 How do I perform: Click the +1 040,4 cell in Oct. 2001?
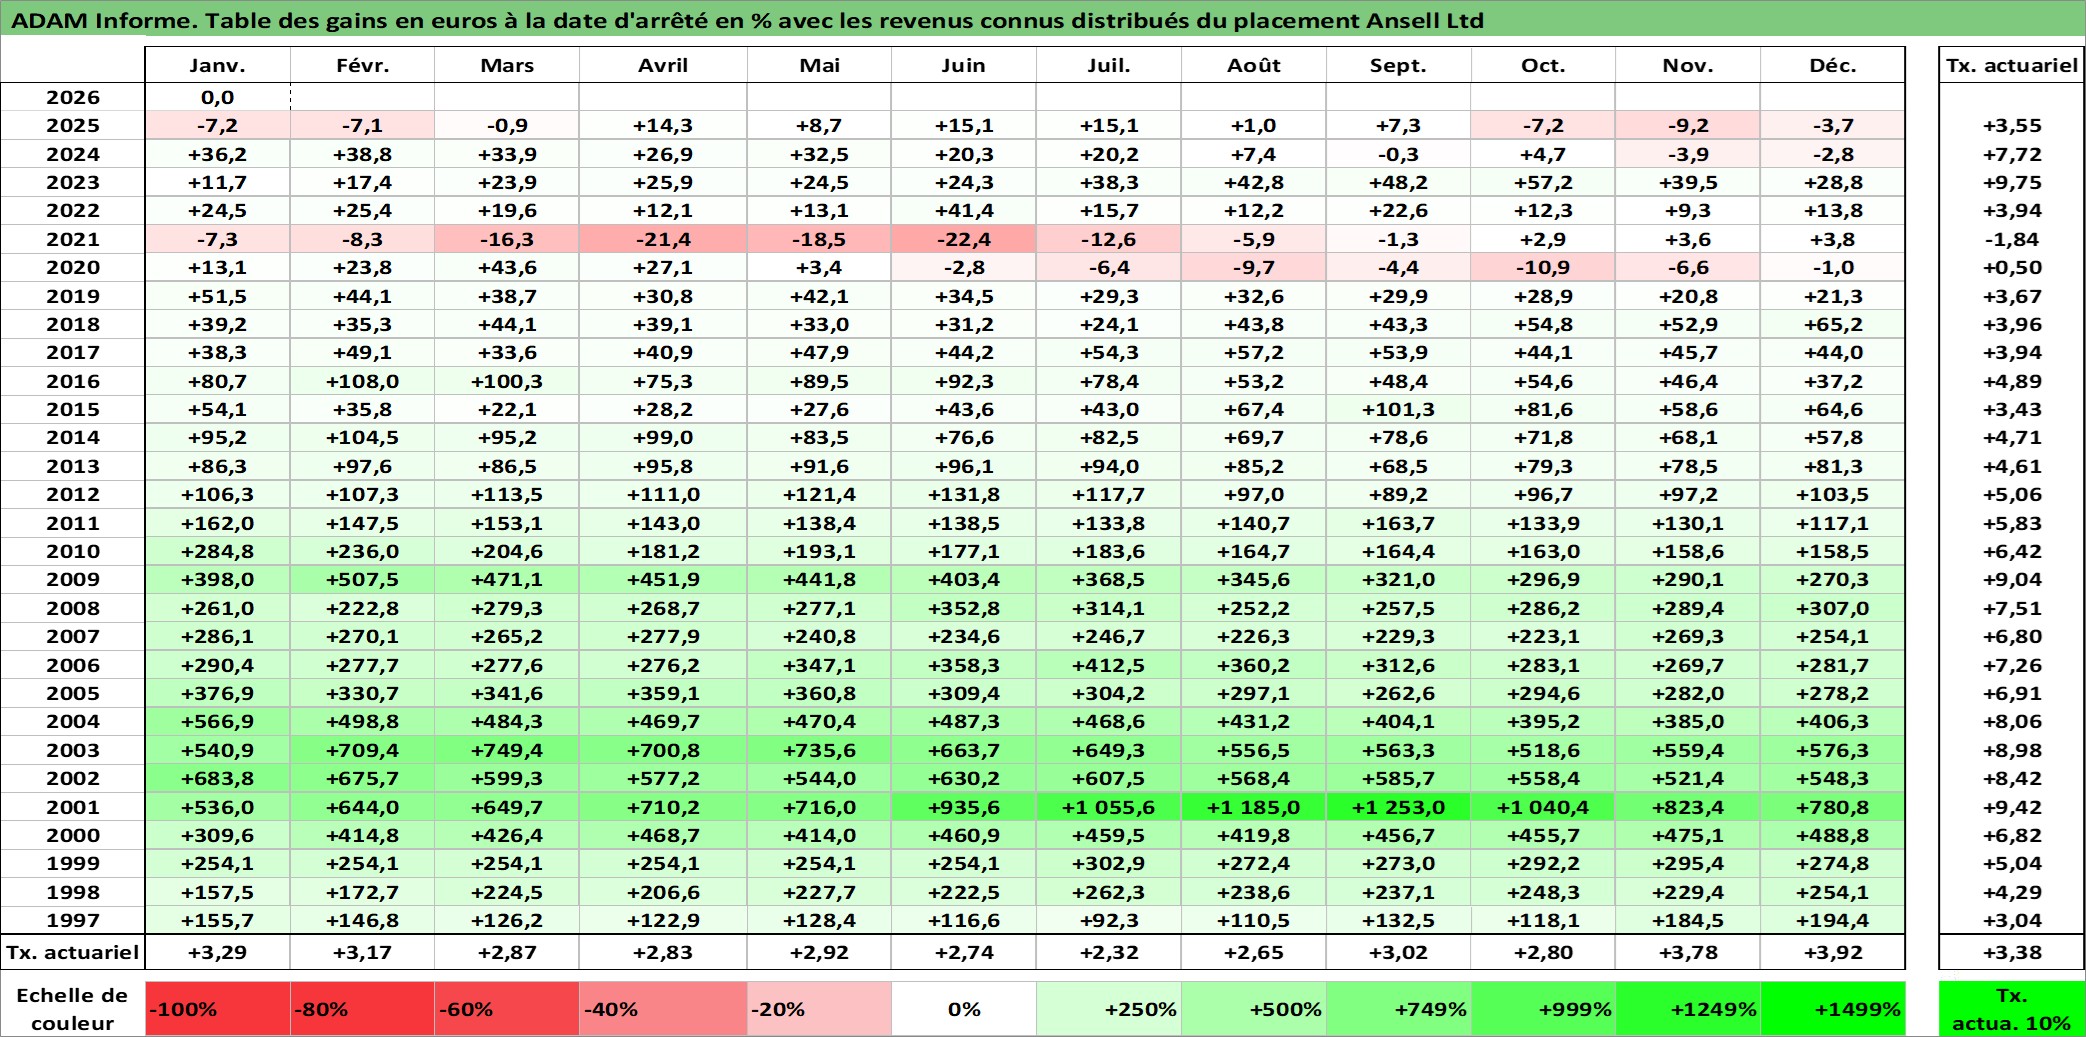pyautogui.click(x=1543, y=807)
